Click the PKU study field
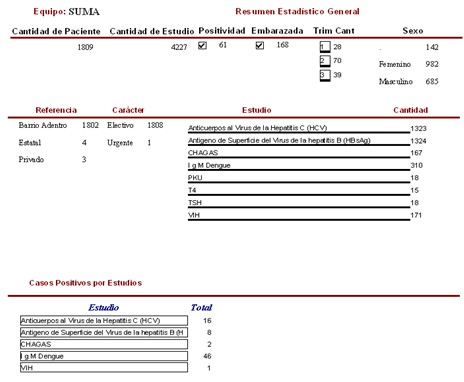 point(299,178)
